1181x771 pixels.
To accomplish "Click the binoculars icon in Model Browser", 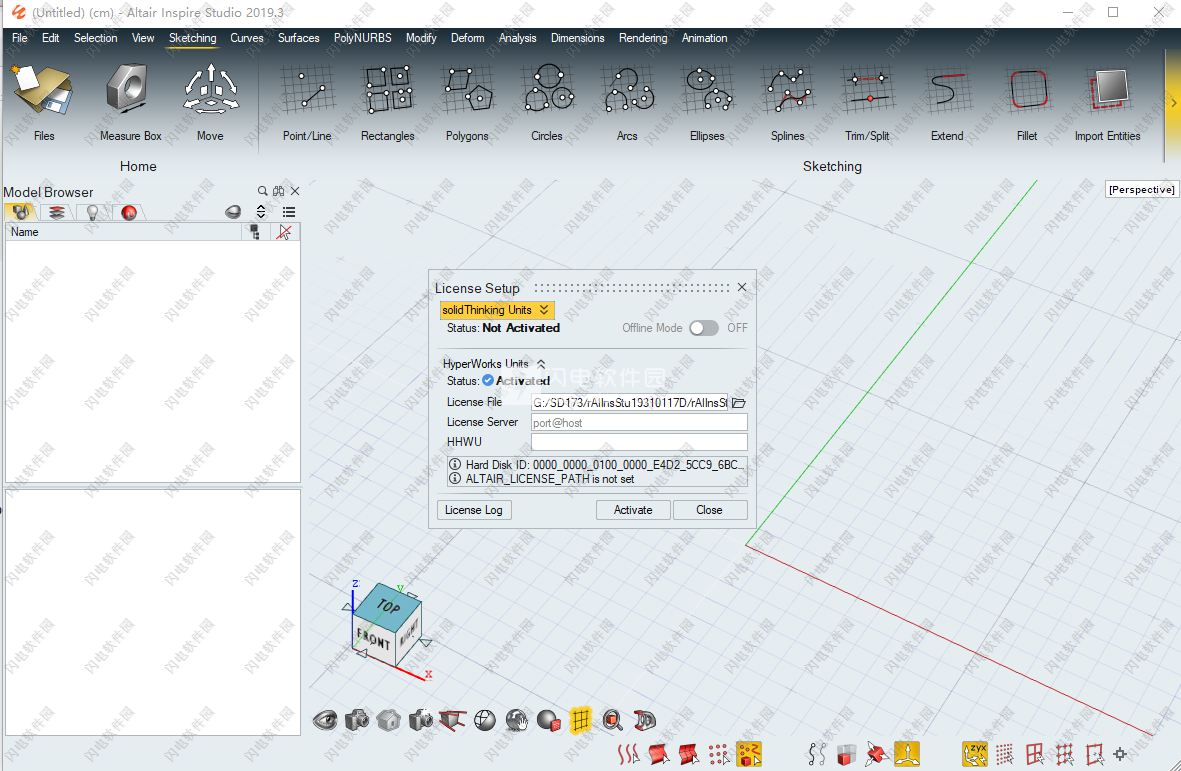I will tap(279, 191).
